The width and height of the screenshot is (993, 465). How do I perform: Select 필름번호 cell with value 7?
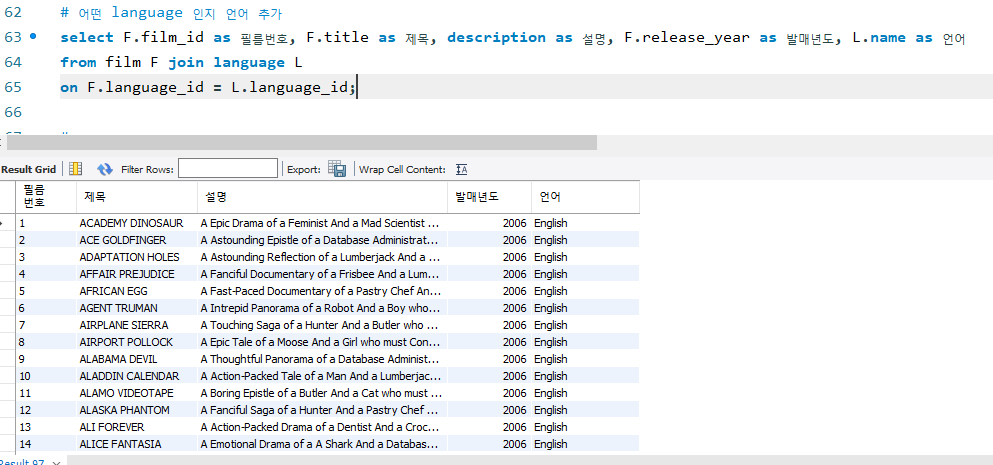[x=46, y=325]
